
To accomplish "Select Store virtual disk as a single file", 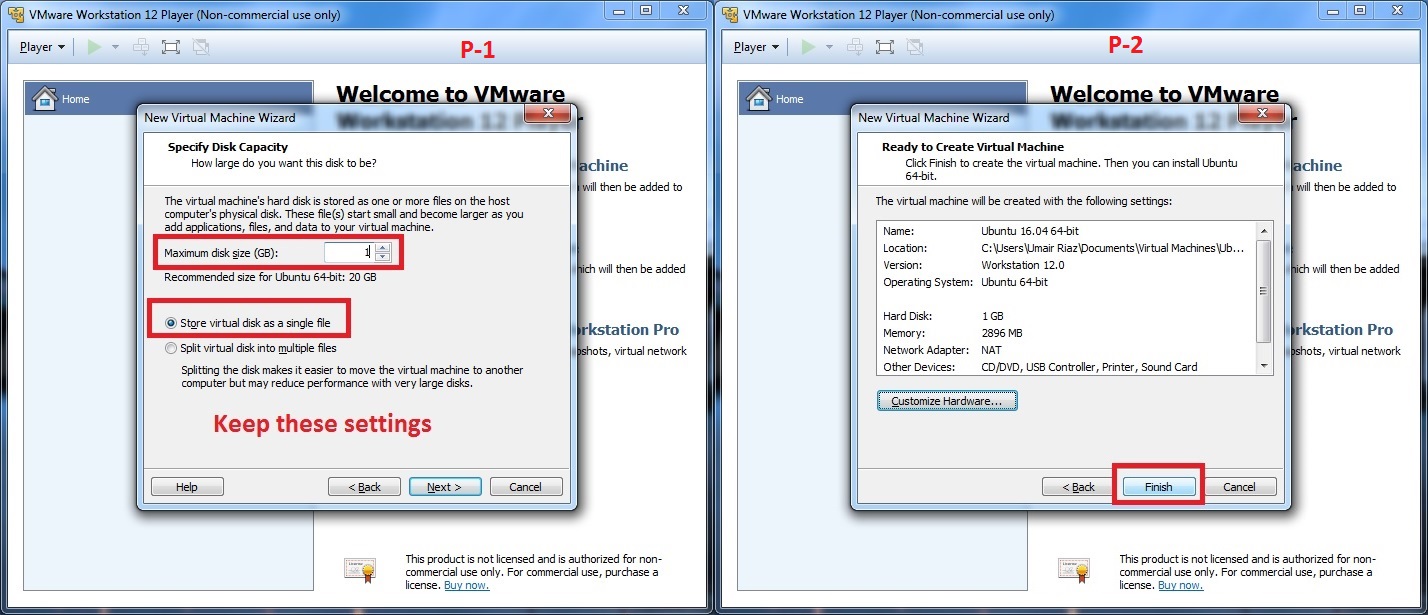I will click(249, 323).
